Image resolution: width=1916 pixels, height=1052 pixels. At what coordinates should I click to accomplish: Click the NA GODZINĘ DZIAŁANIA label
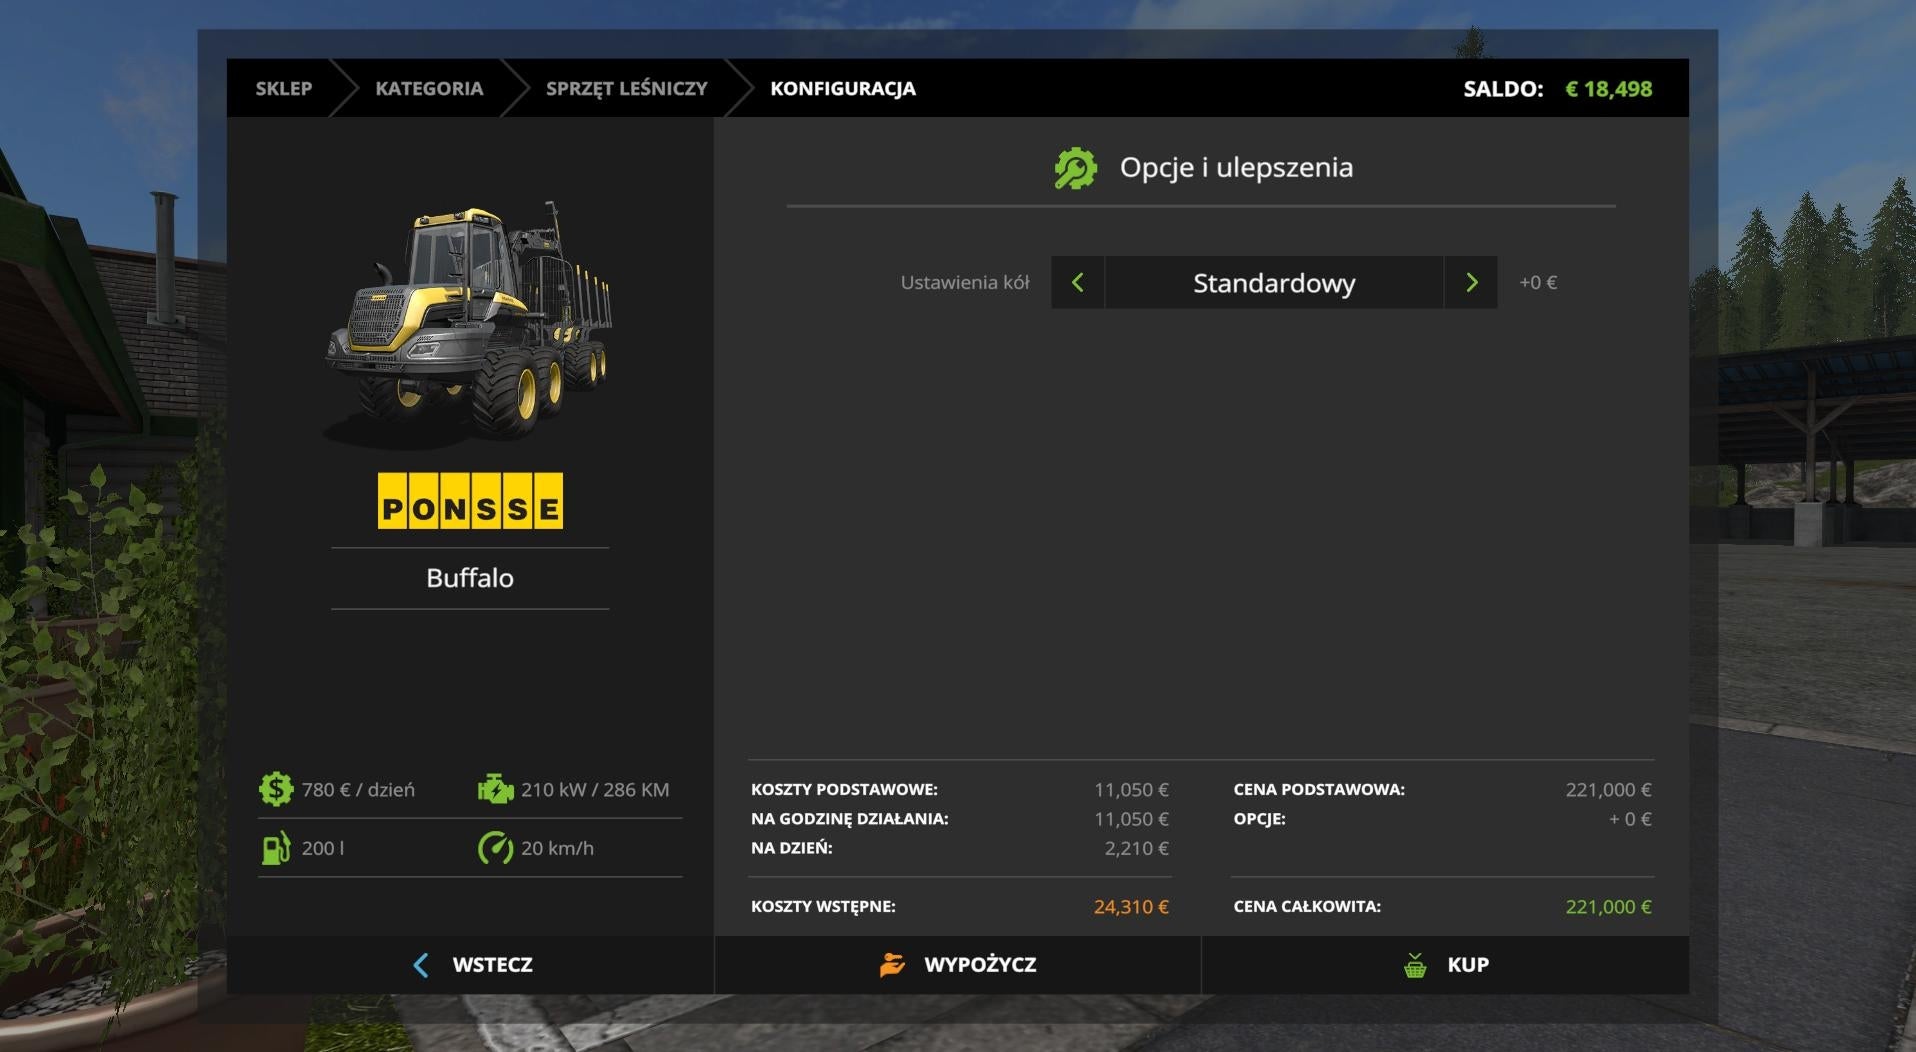pos(850,819)
